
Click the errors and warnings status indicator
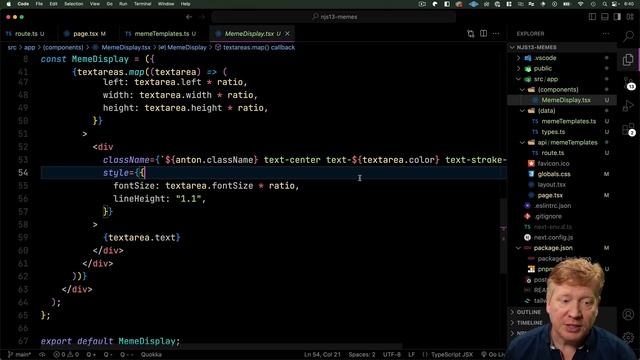click(x=66, y=355)
